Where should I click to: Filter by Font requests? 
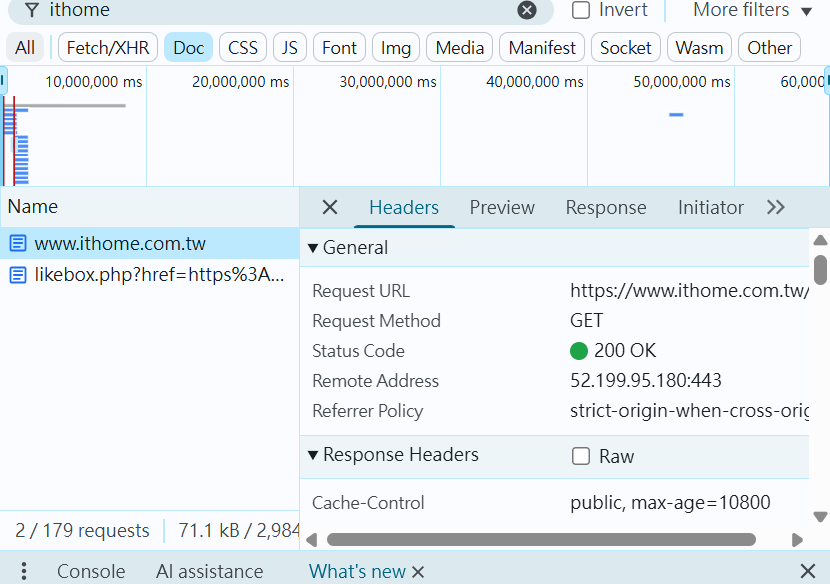339,48
